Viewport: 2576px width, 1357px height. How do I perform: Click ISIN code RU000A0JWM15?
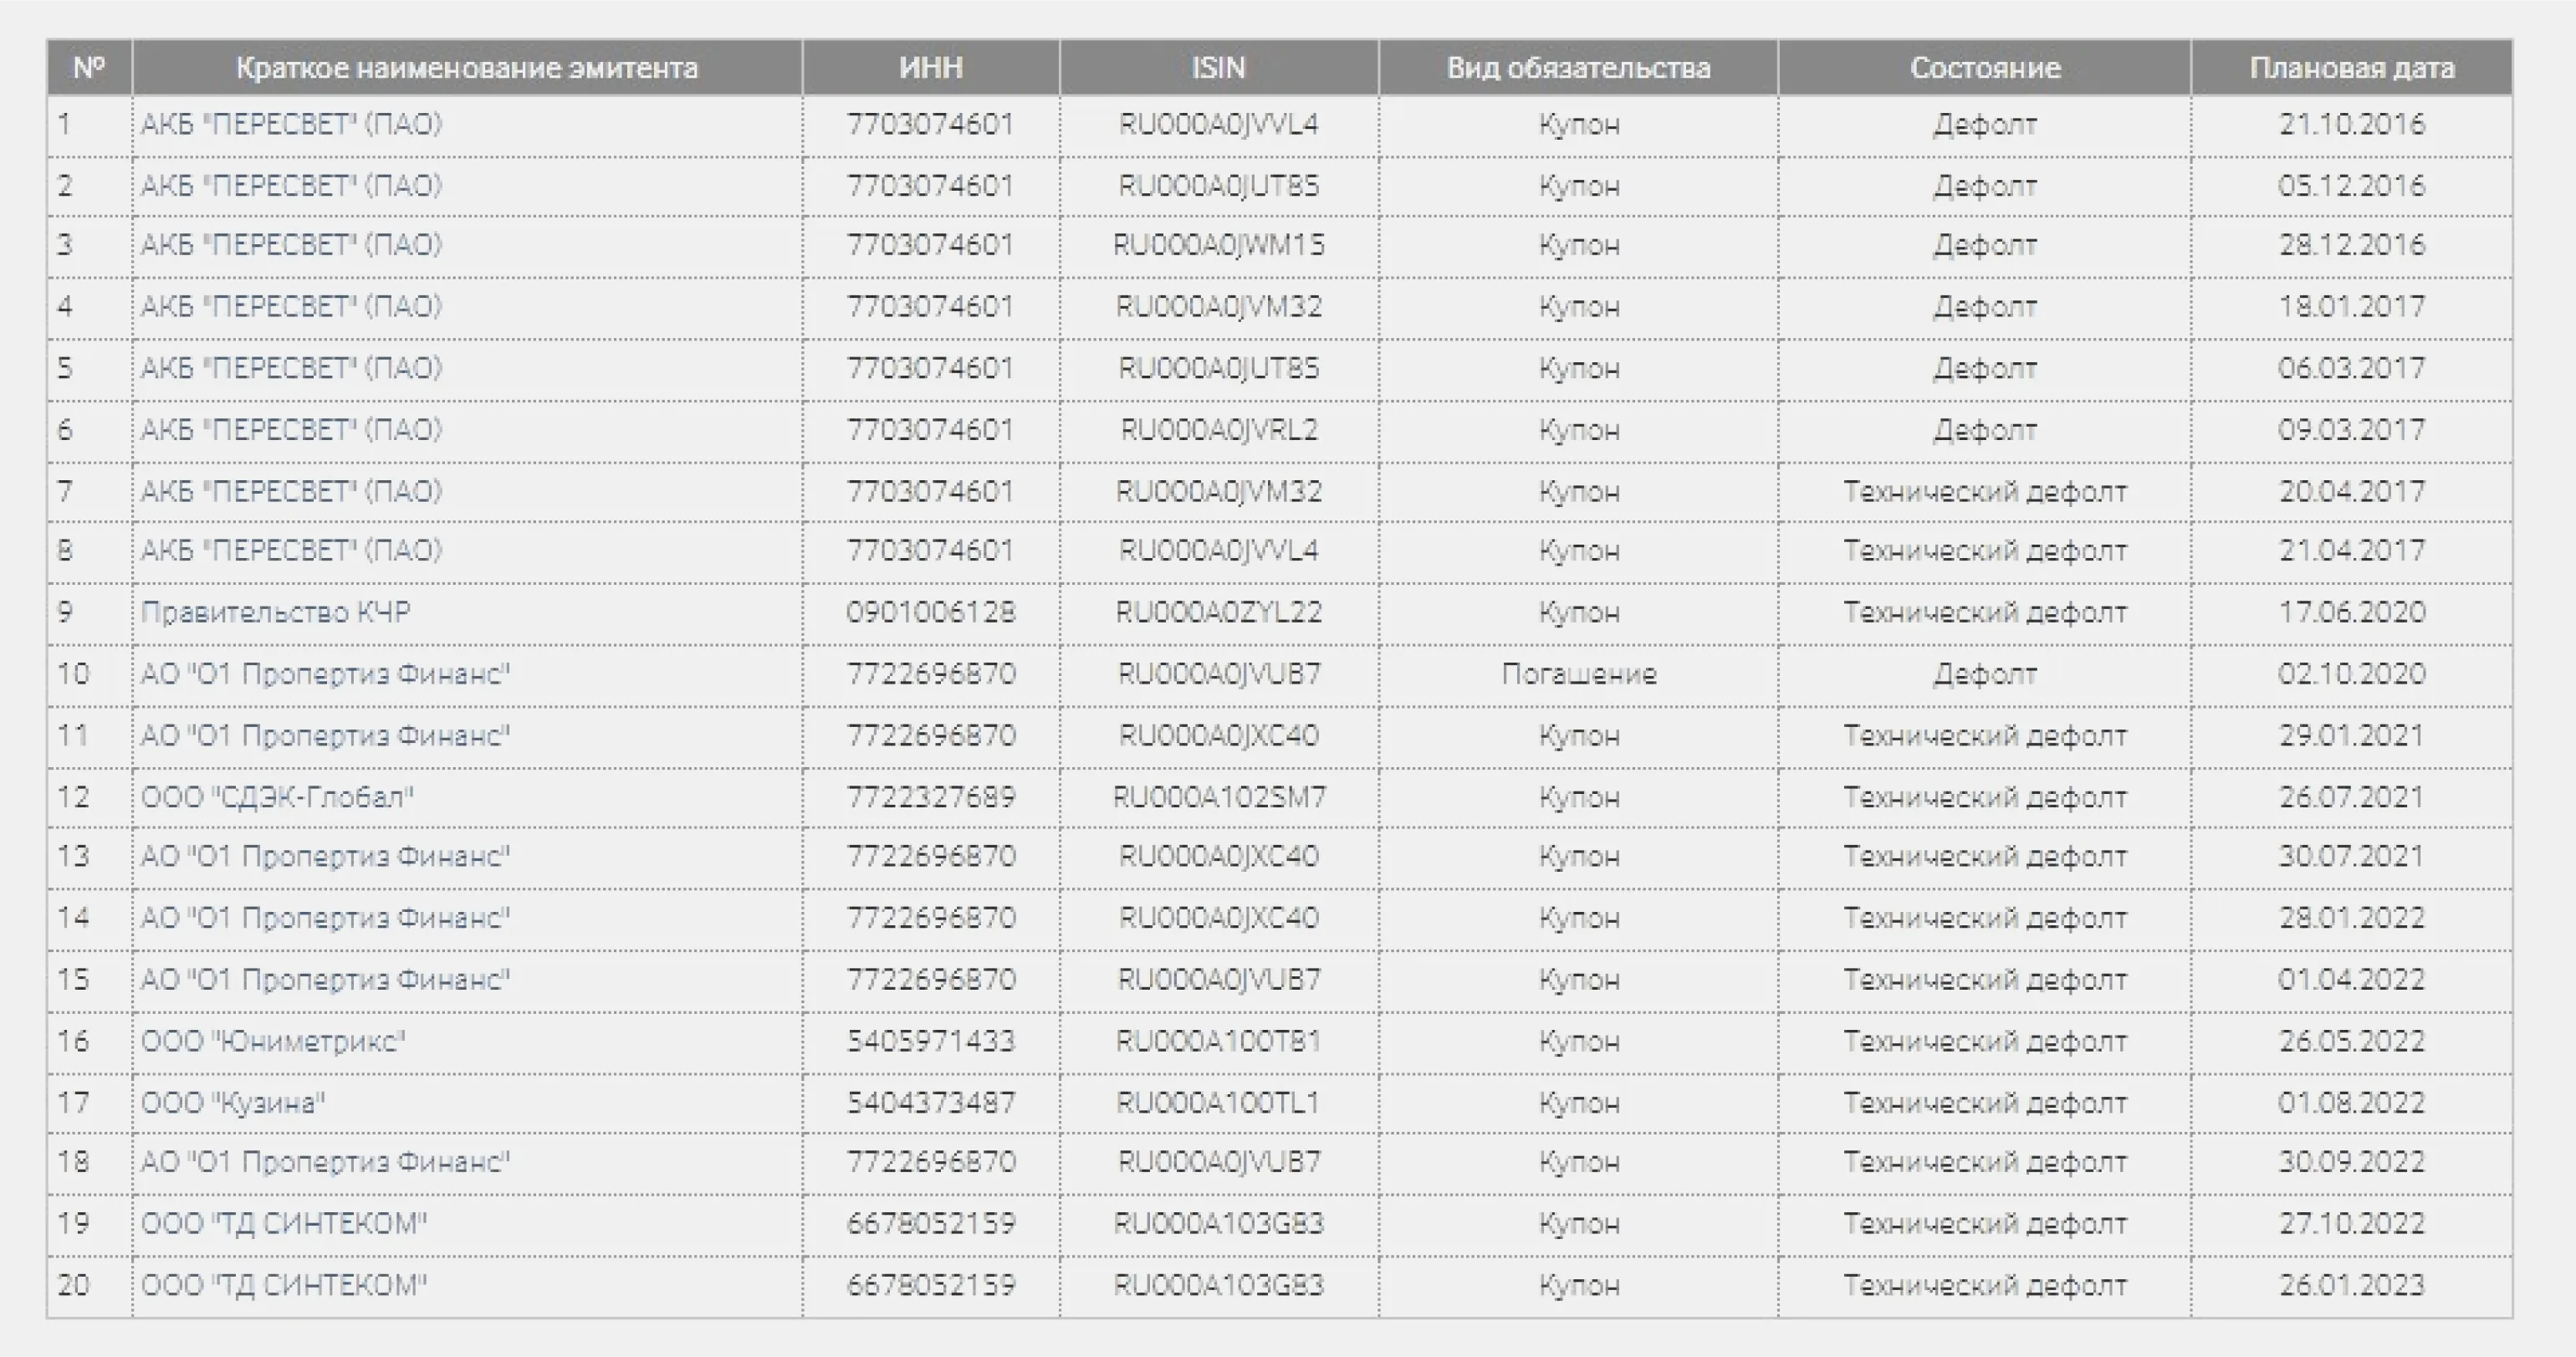coord(1218,245)
